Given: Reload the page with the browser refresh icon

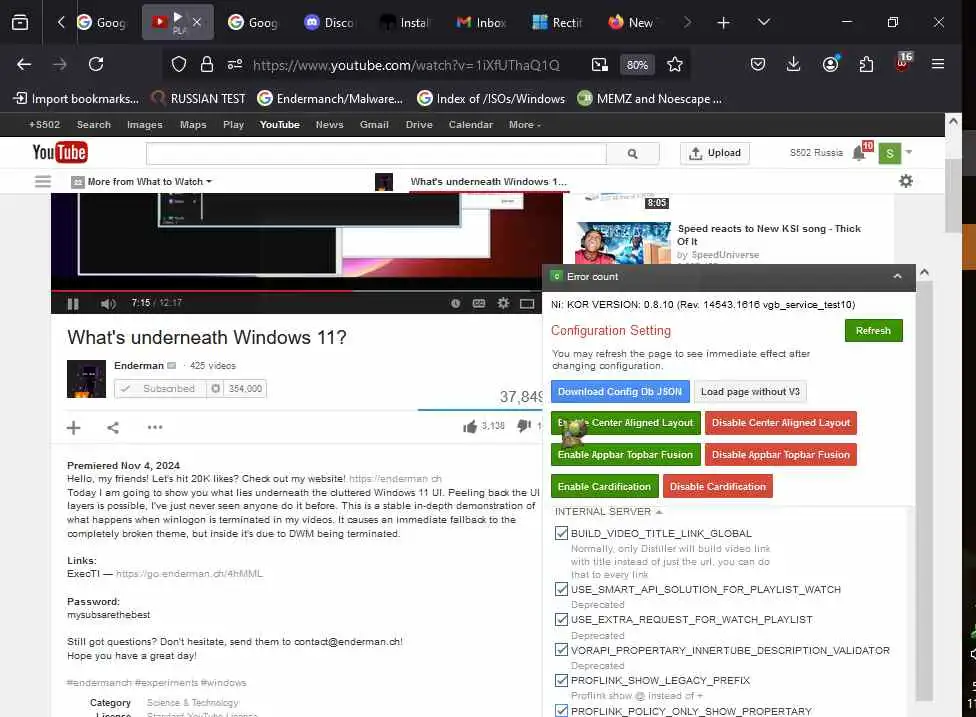Looking at the screenshot, I should click(96, 64).
